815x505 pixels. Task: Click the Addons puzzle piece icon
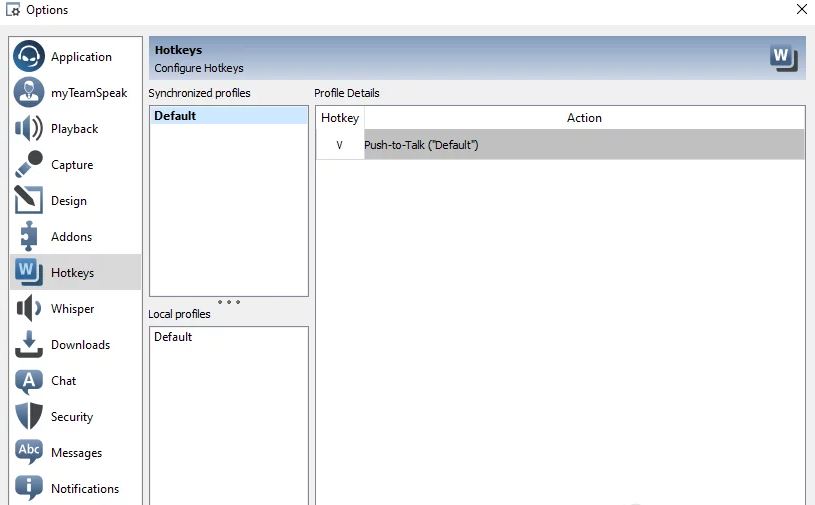[29, 236]
